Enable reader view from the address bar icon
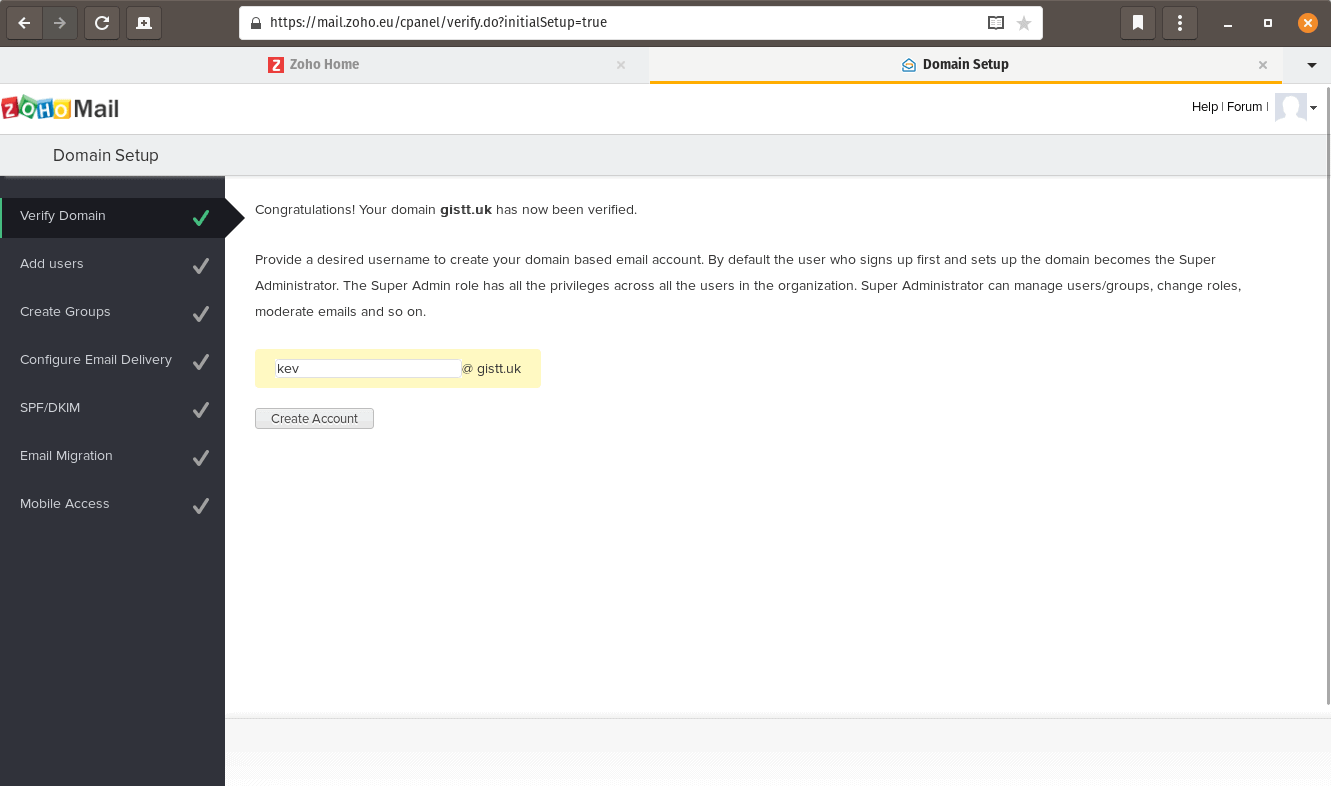The width and height of the screenshot is (1331, 786). coord(994,22)
